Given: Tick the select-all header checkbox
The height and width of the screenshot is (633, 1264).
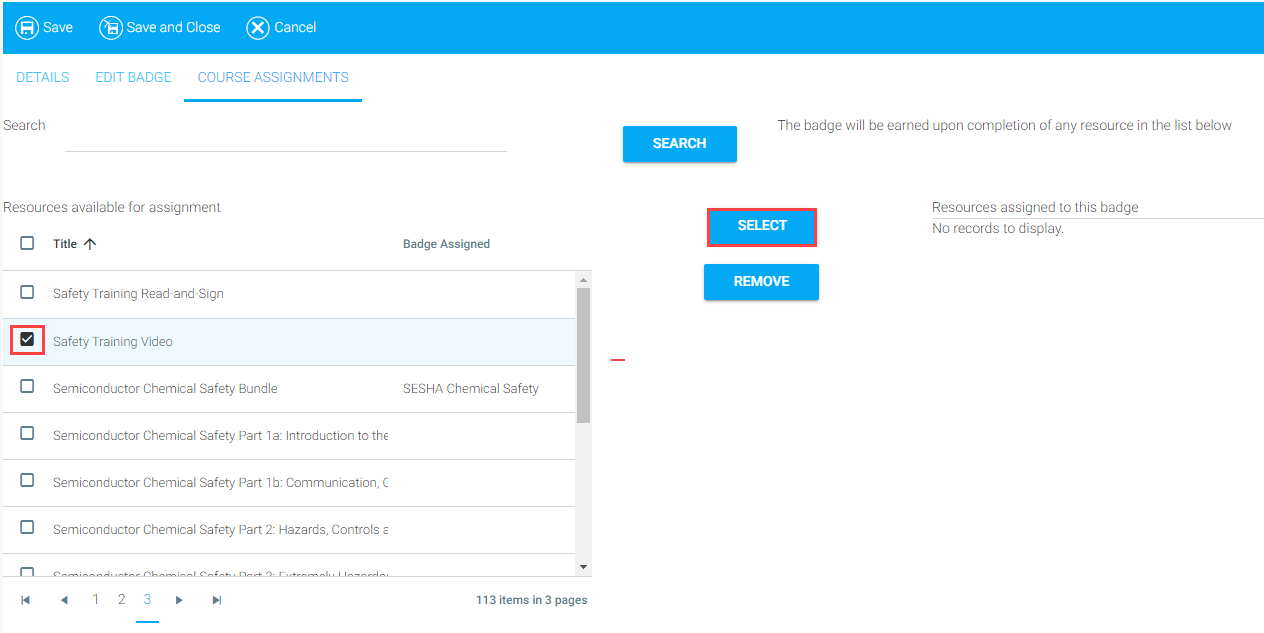Looking at the screenshot, I should coord(27,243).
